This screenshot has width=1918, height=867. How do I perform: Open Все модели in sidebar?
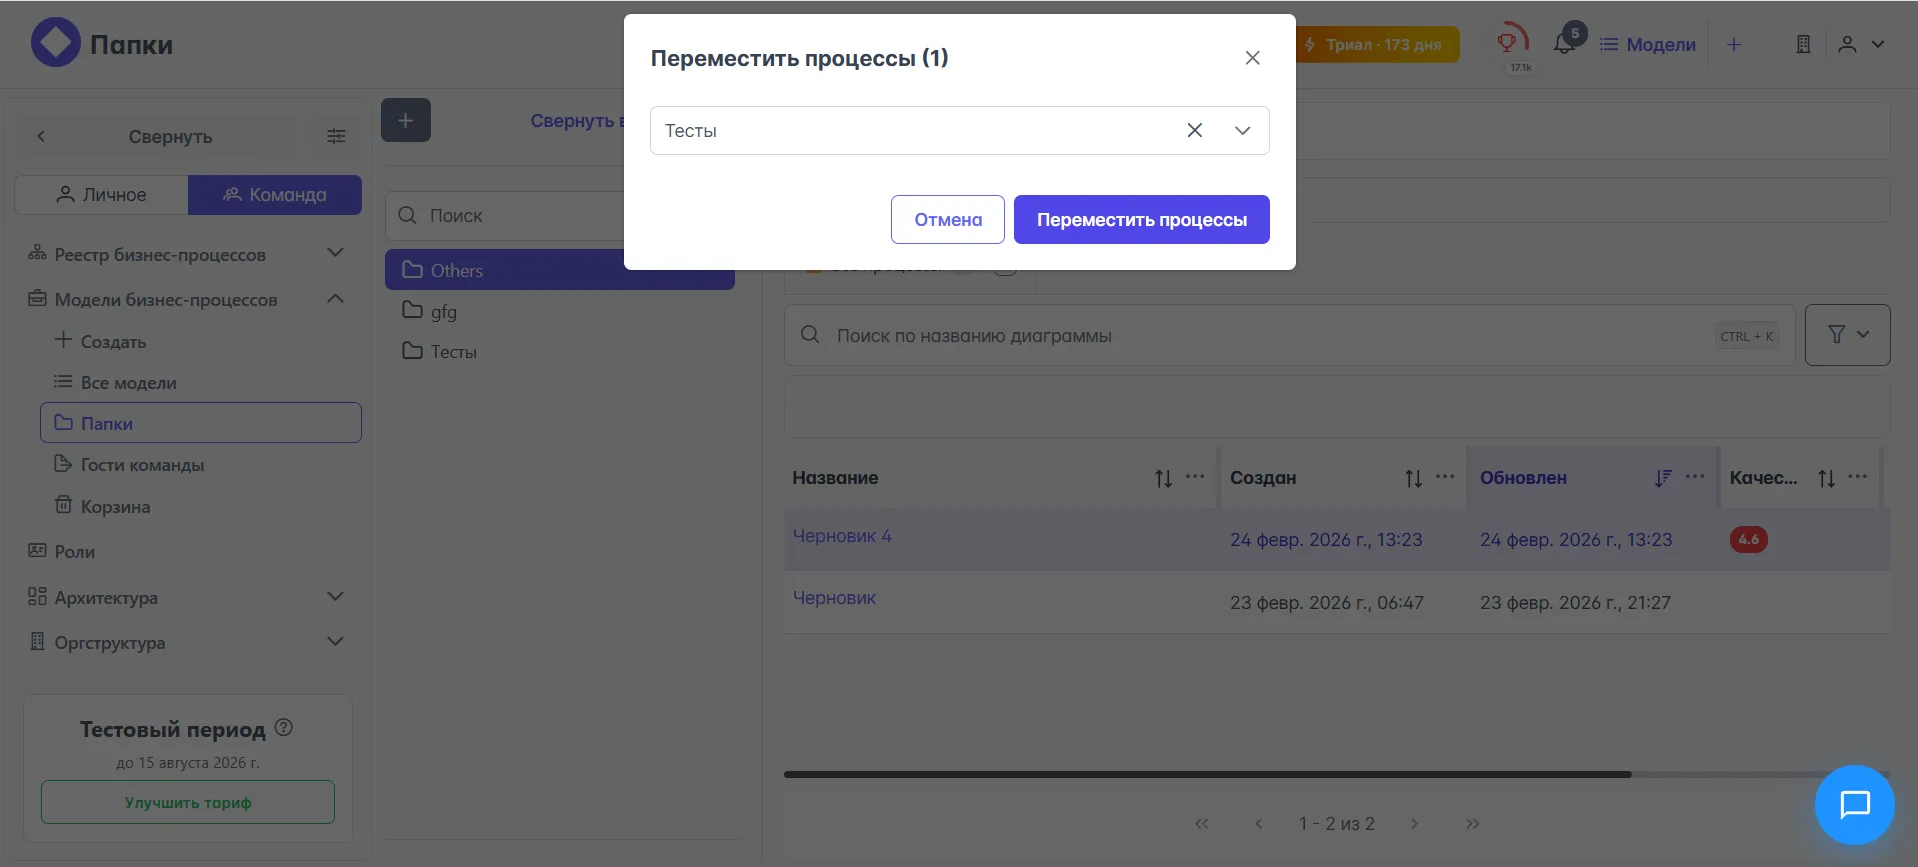(x=128, y=383)
